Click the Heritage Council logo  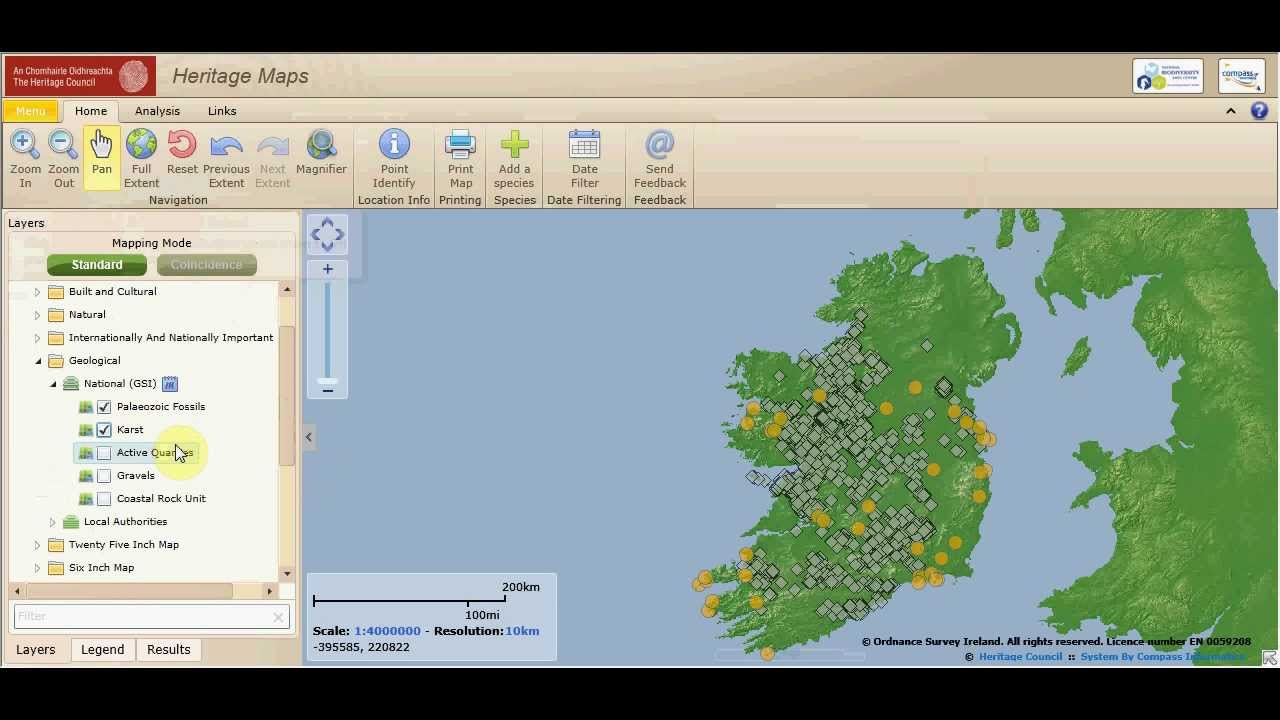coord(80,76)
